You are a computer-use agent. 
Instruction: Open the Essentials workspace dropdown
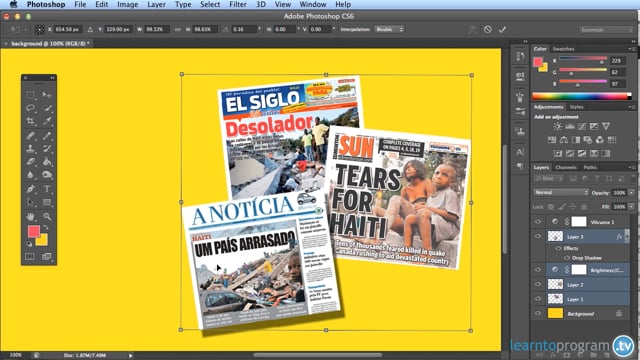pyautogui.click(x=605, y=29)
